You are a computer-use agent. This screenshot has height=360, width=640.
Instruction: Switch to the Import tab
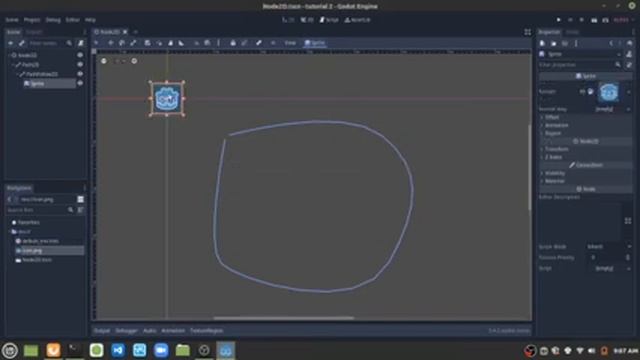34,32
